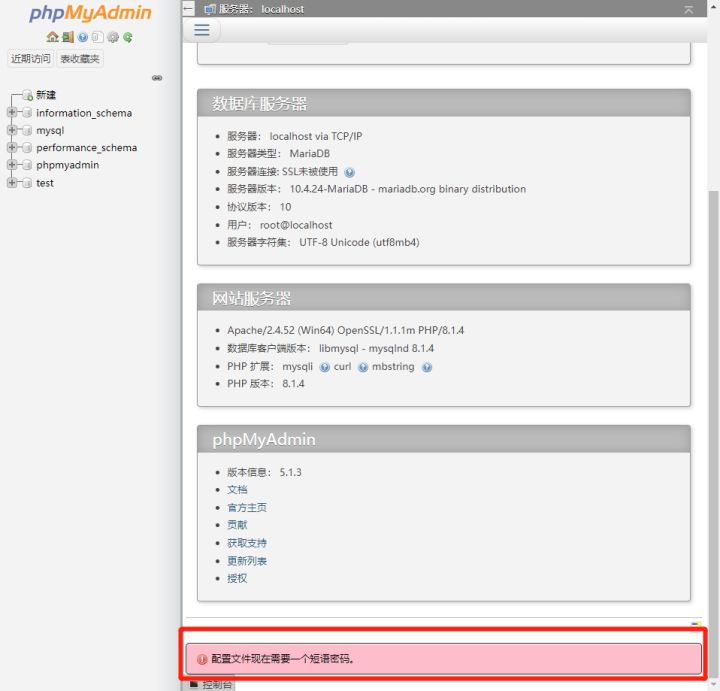
Task: Select mysql database in tree
Action: pos(50,131)
